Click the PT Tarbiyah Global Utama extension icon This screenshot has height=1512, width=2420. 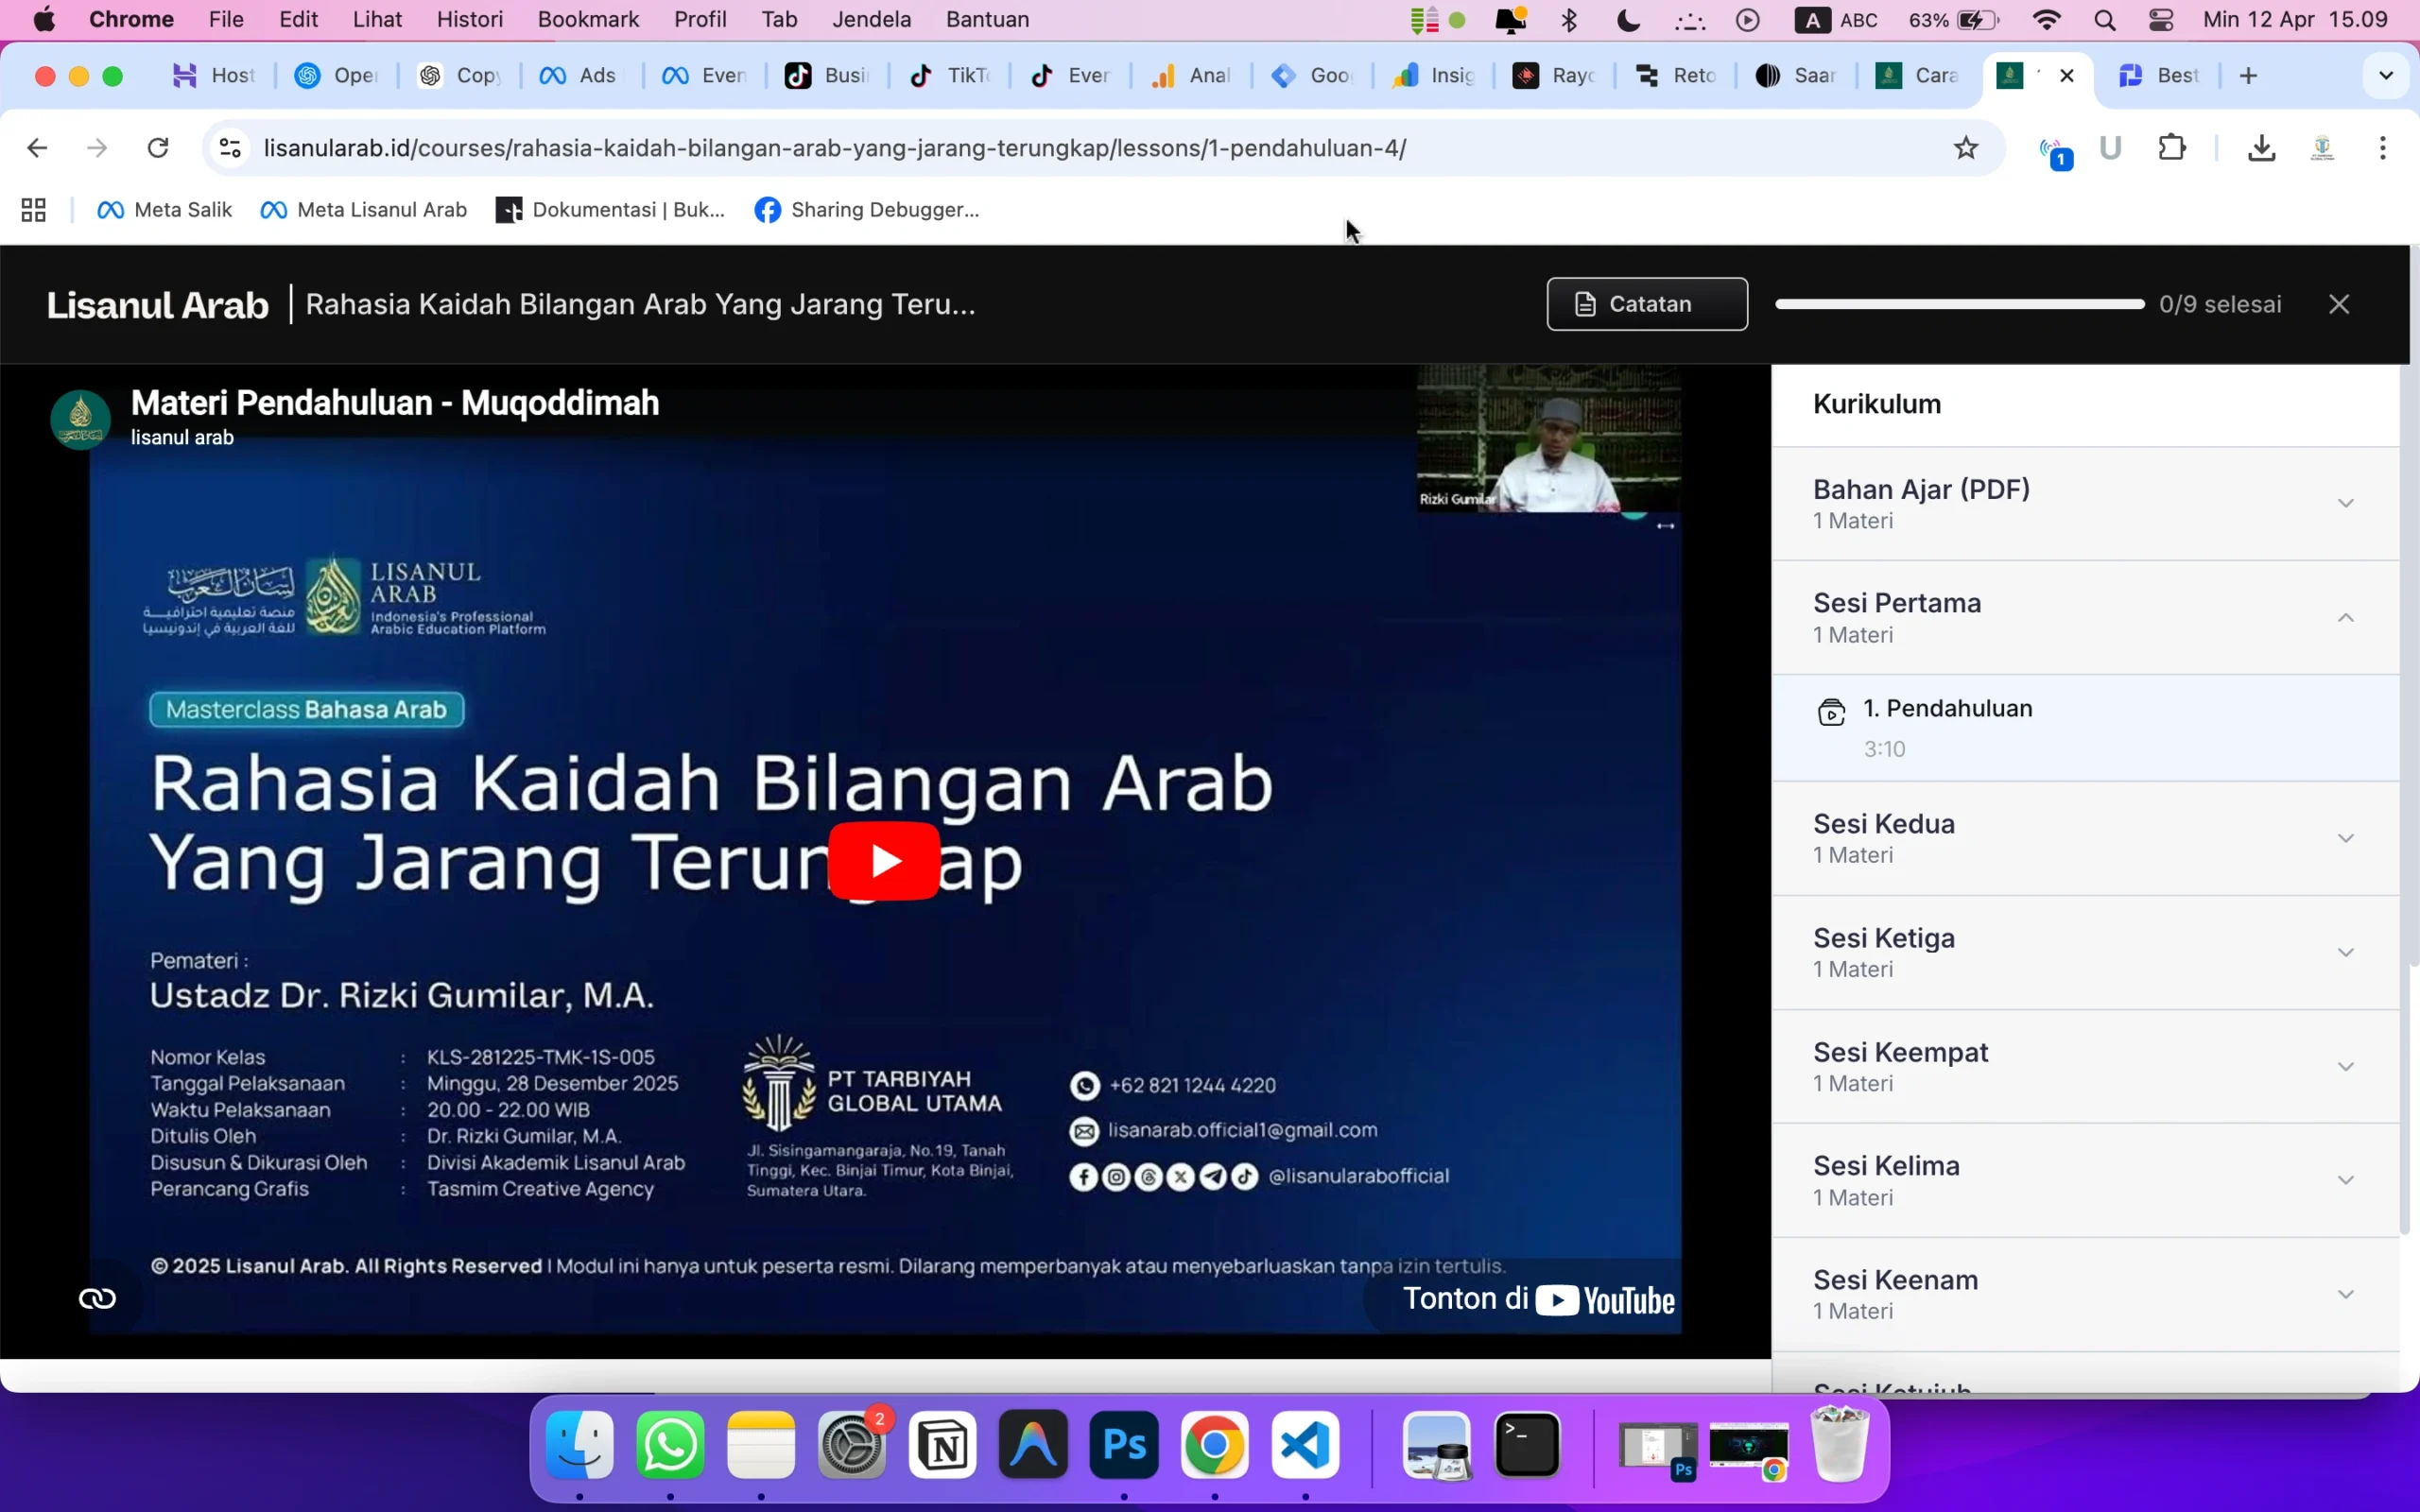[x=2322, y=147]
